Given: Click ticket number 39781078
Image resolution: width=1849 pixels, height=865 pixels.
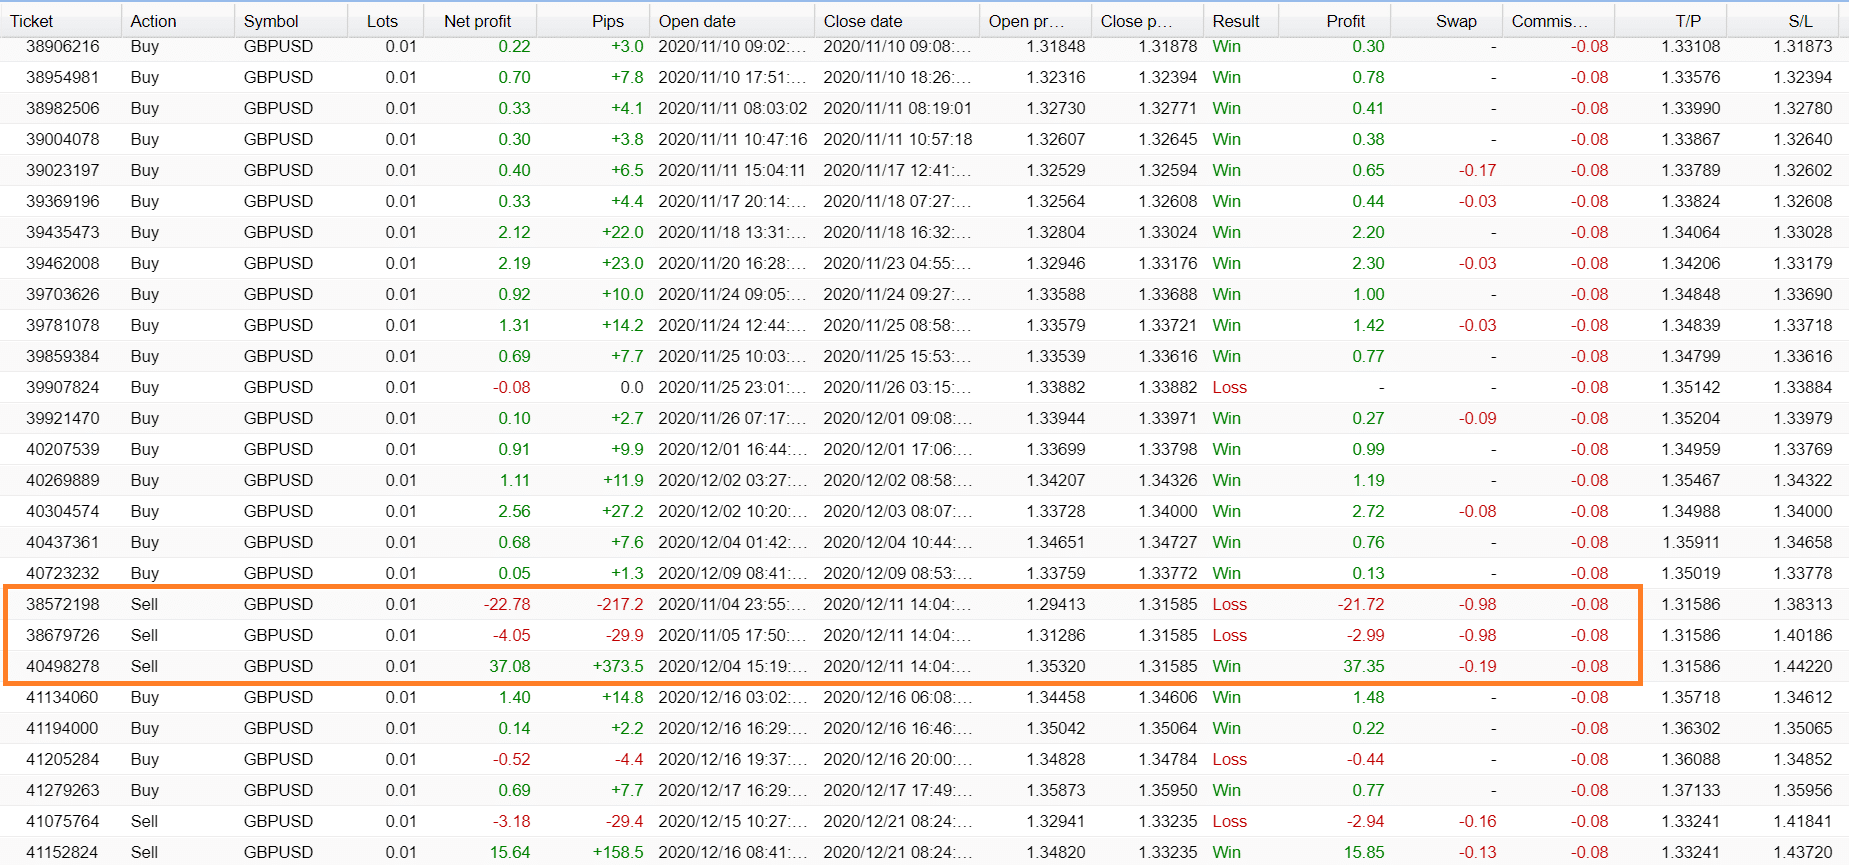Looking at the screenshot, I should pyautogui.click(x=63, y=325).
